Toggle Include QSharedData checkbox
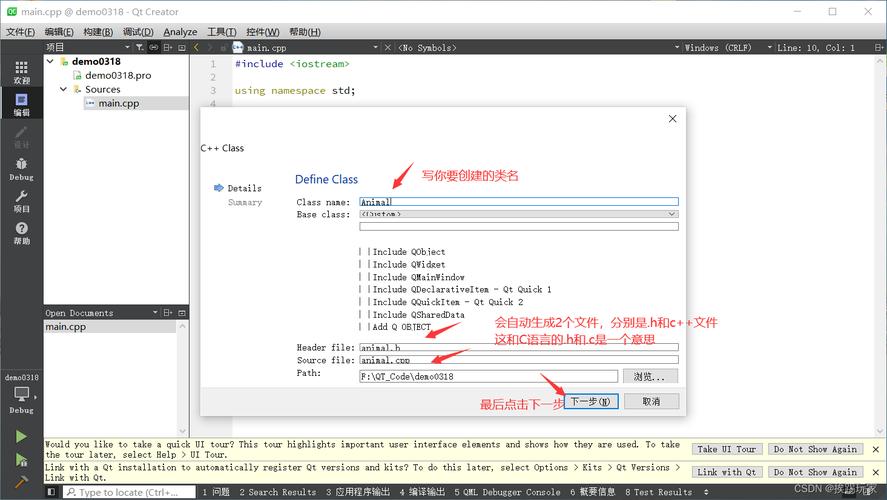Image resolution: width=887 pixels, height=500 pixels. pos(365,314)
